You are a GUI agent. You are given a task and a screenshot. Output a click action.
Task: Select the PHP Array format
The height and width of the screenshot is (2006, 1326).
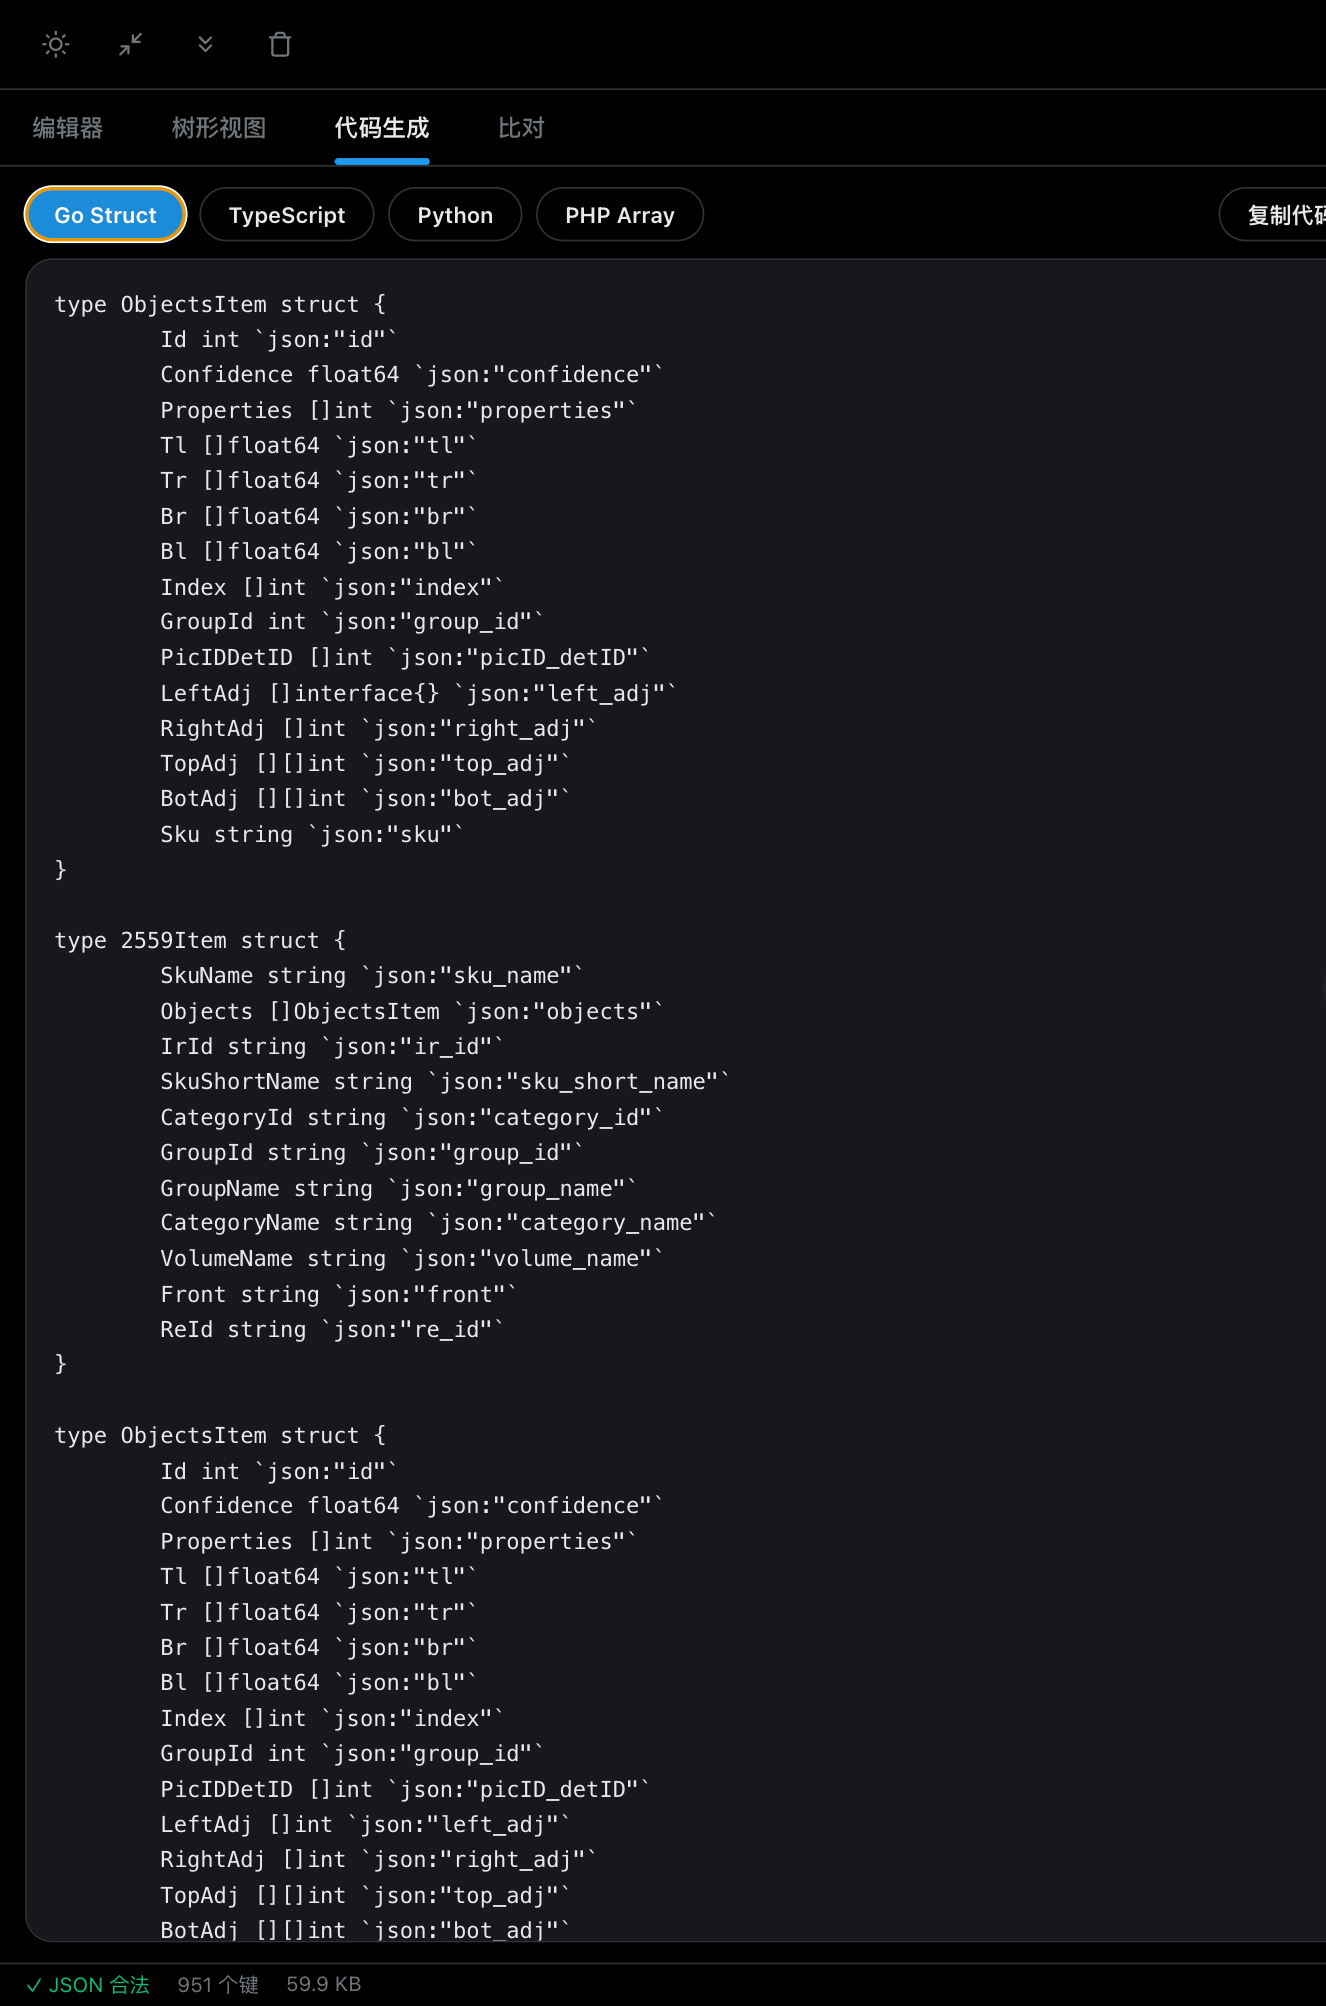pos(620,215)
